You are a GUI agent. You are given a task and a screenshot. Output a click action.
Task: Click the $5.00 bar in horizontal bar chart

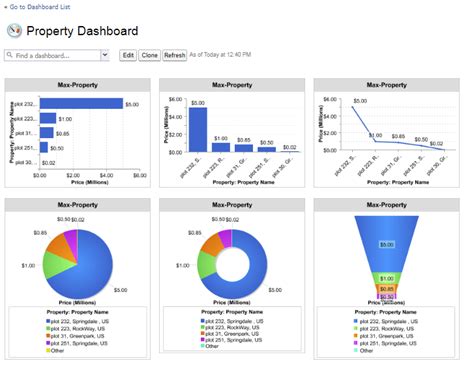point(81,104)
